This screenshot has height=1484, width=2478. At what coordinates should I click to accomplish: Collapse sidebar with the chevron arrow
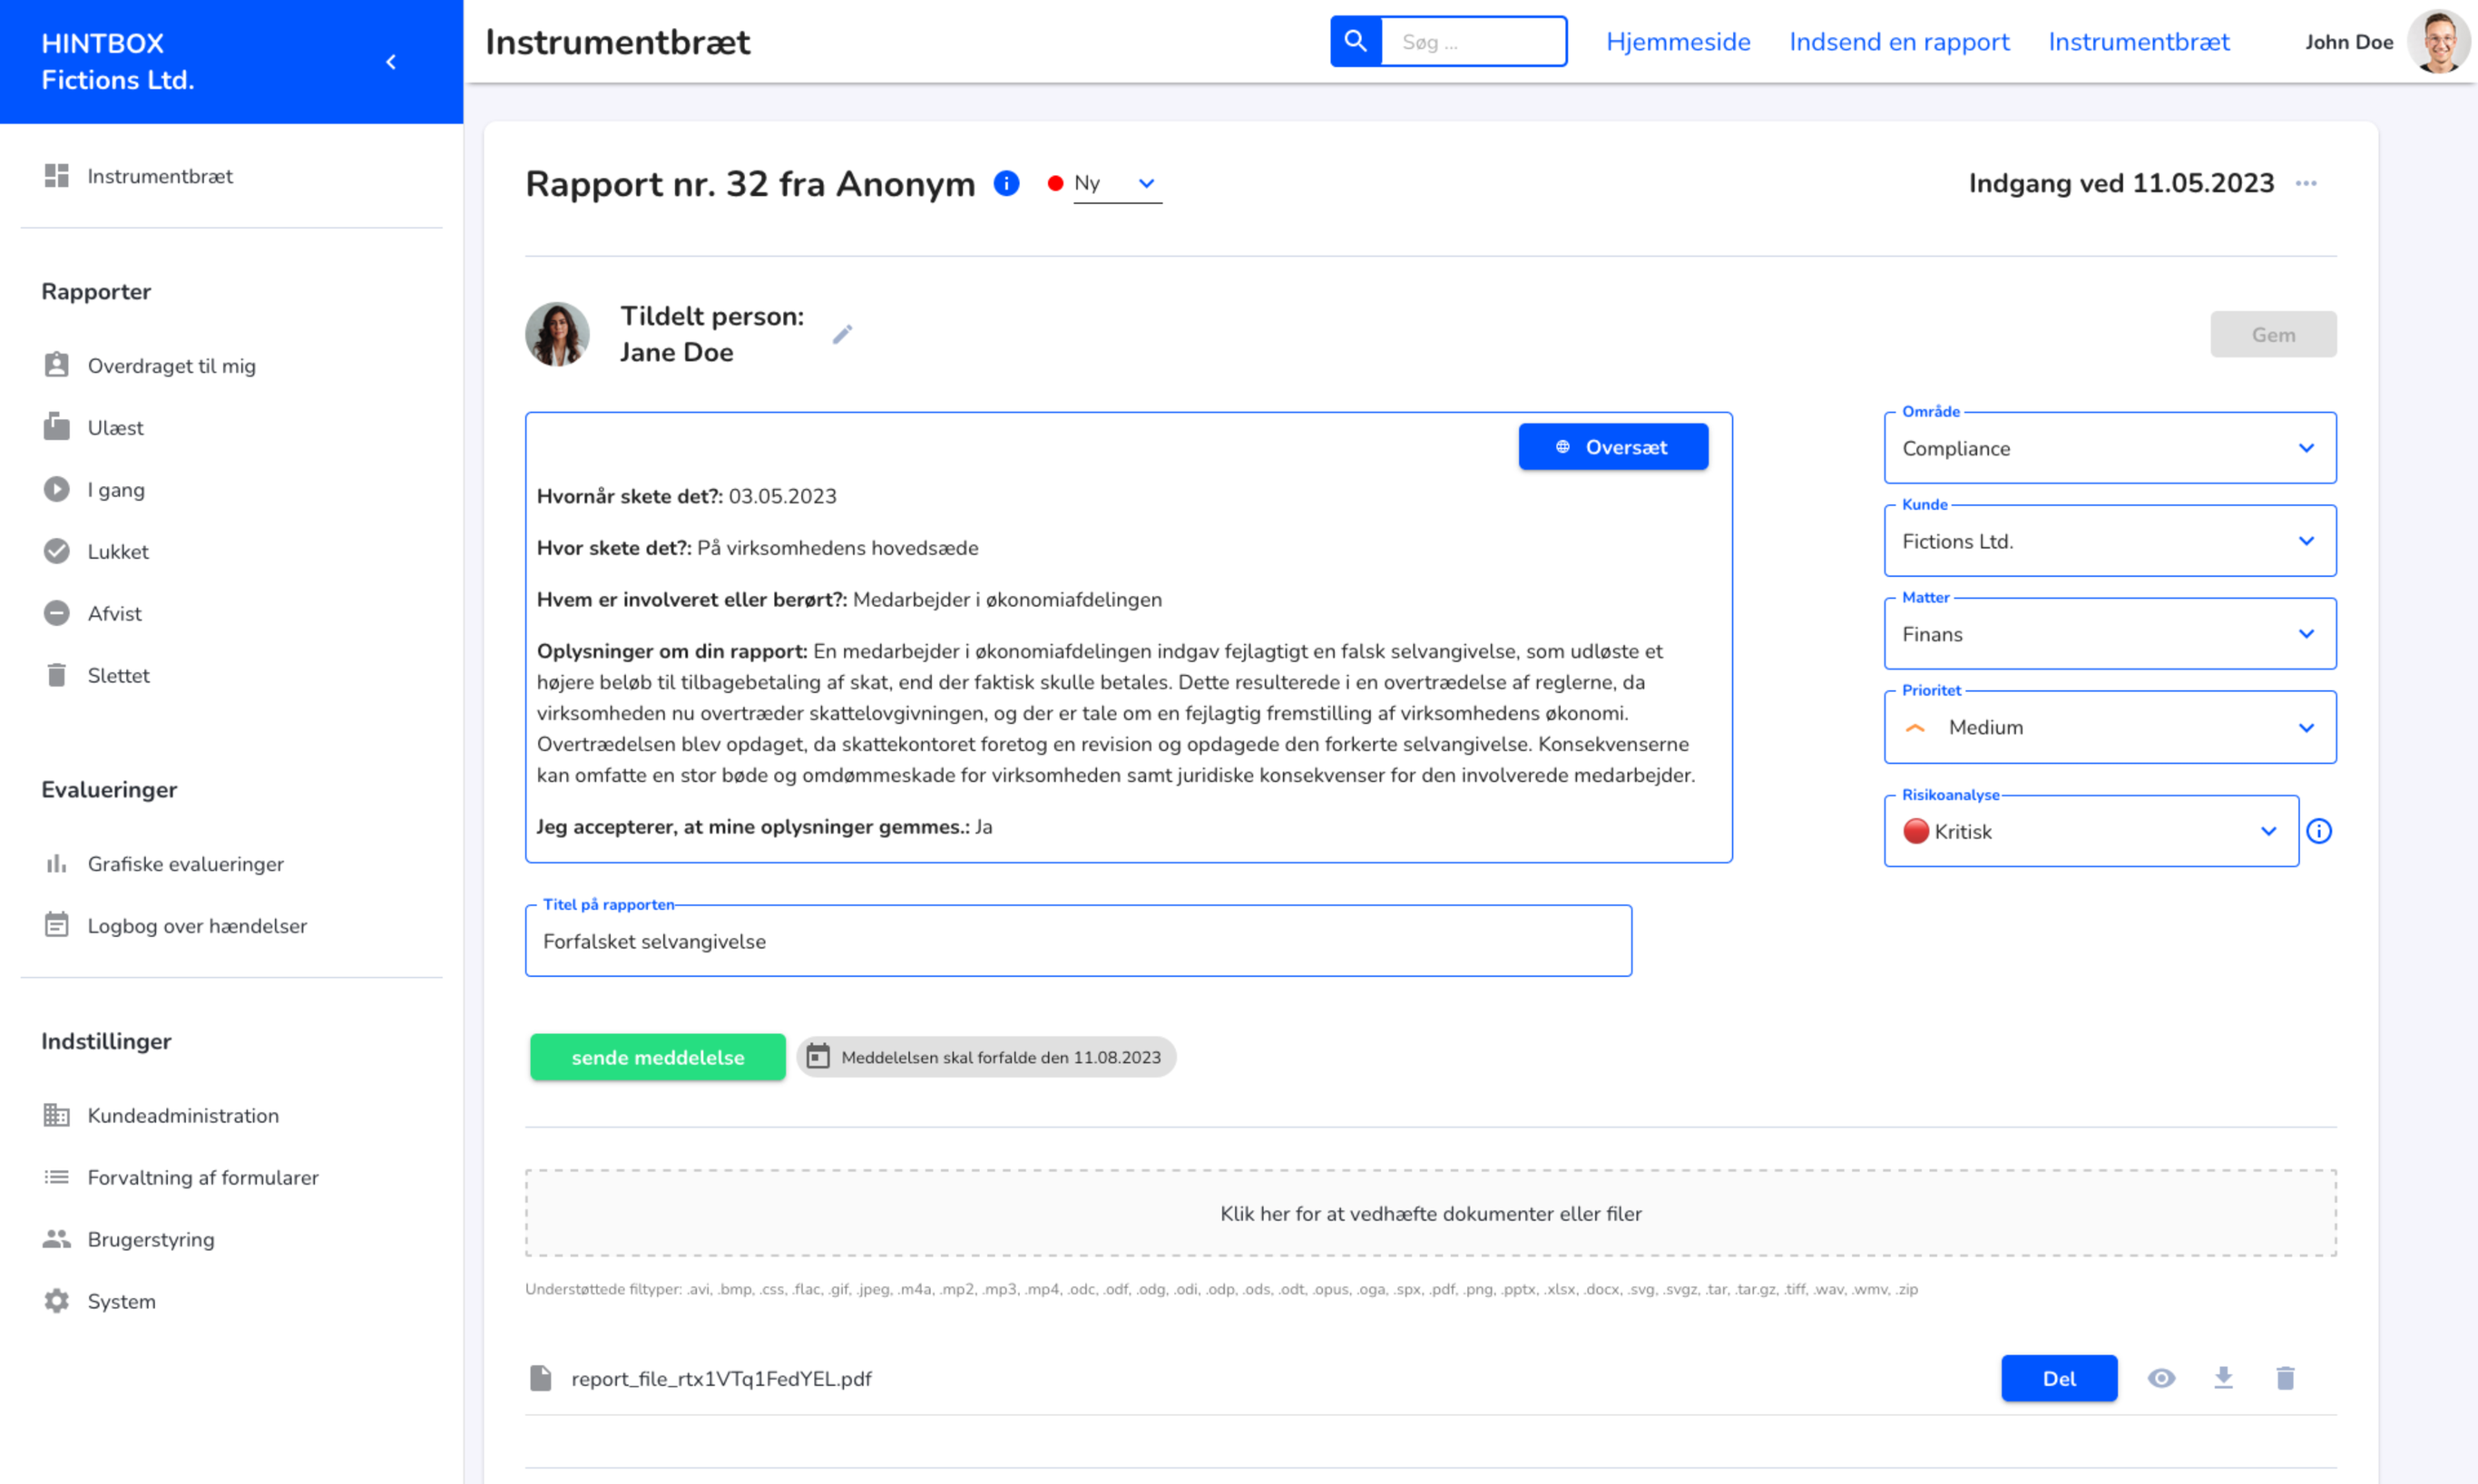tap(391, 62)
